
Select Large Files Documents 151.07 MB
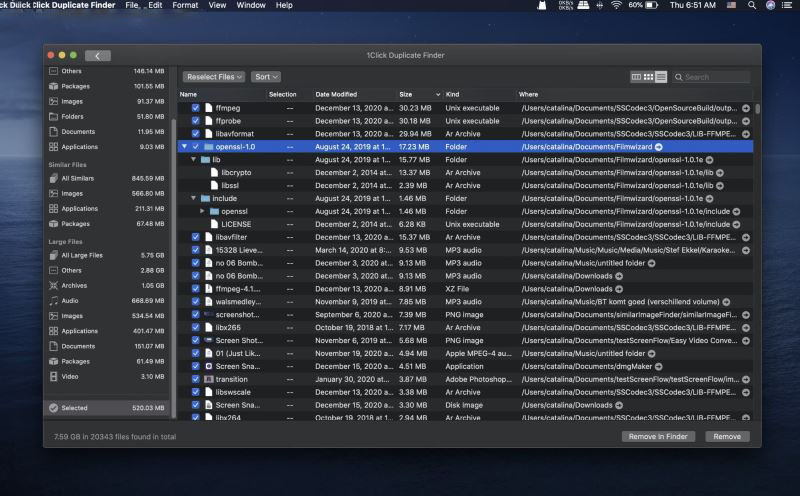click(x=107, y=346)
